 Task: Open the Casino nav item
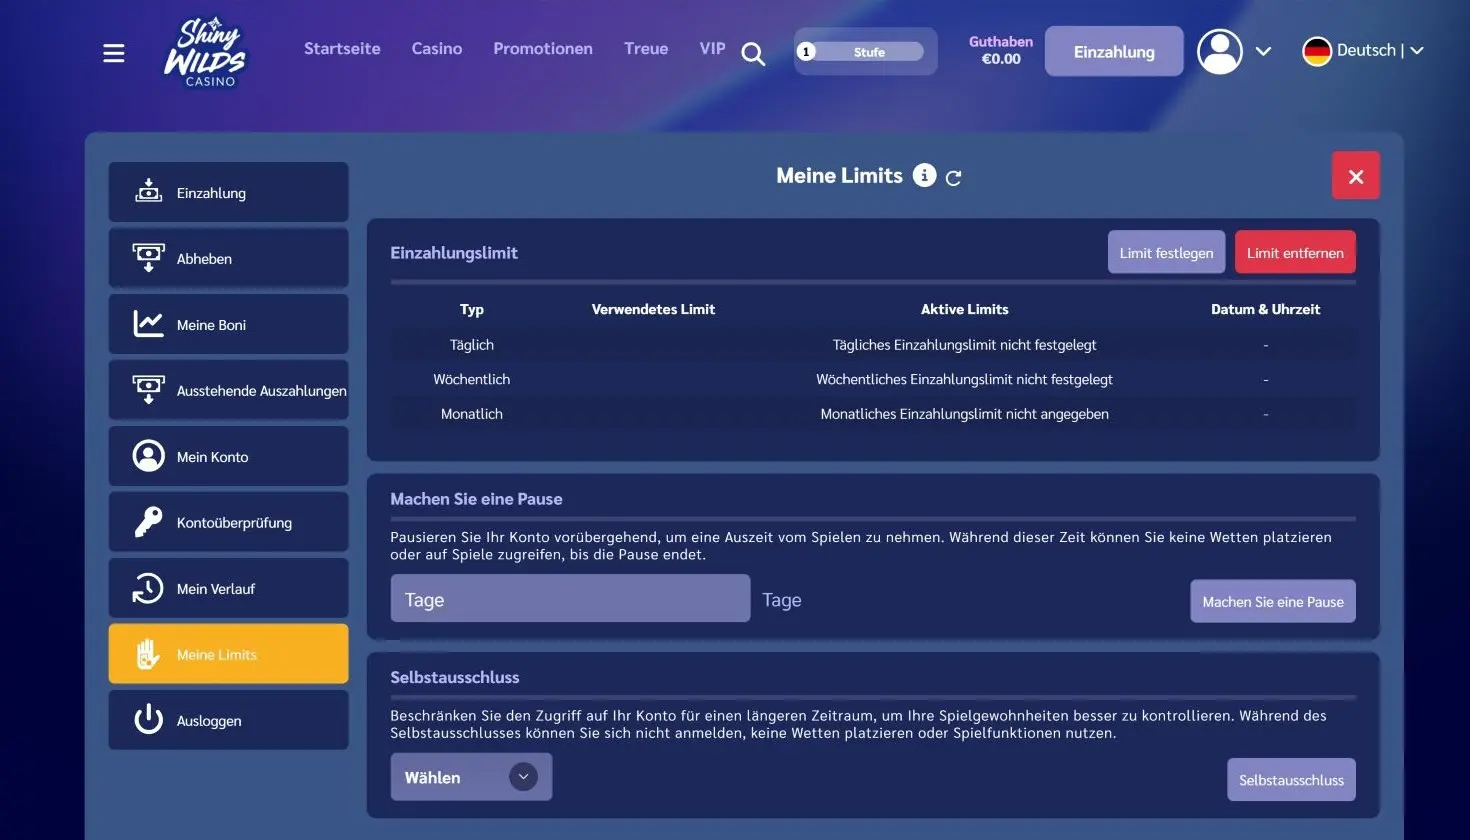point(437,48)
